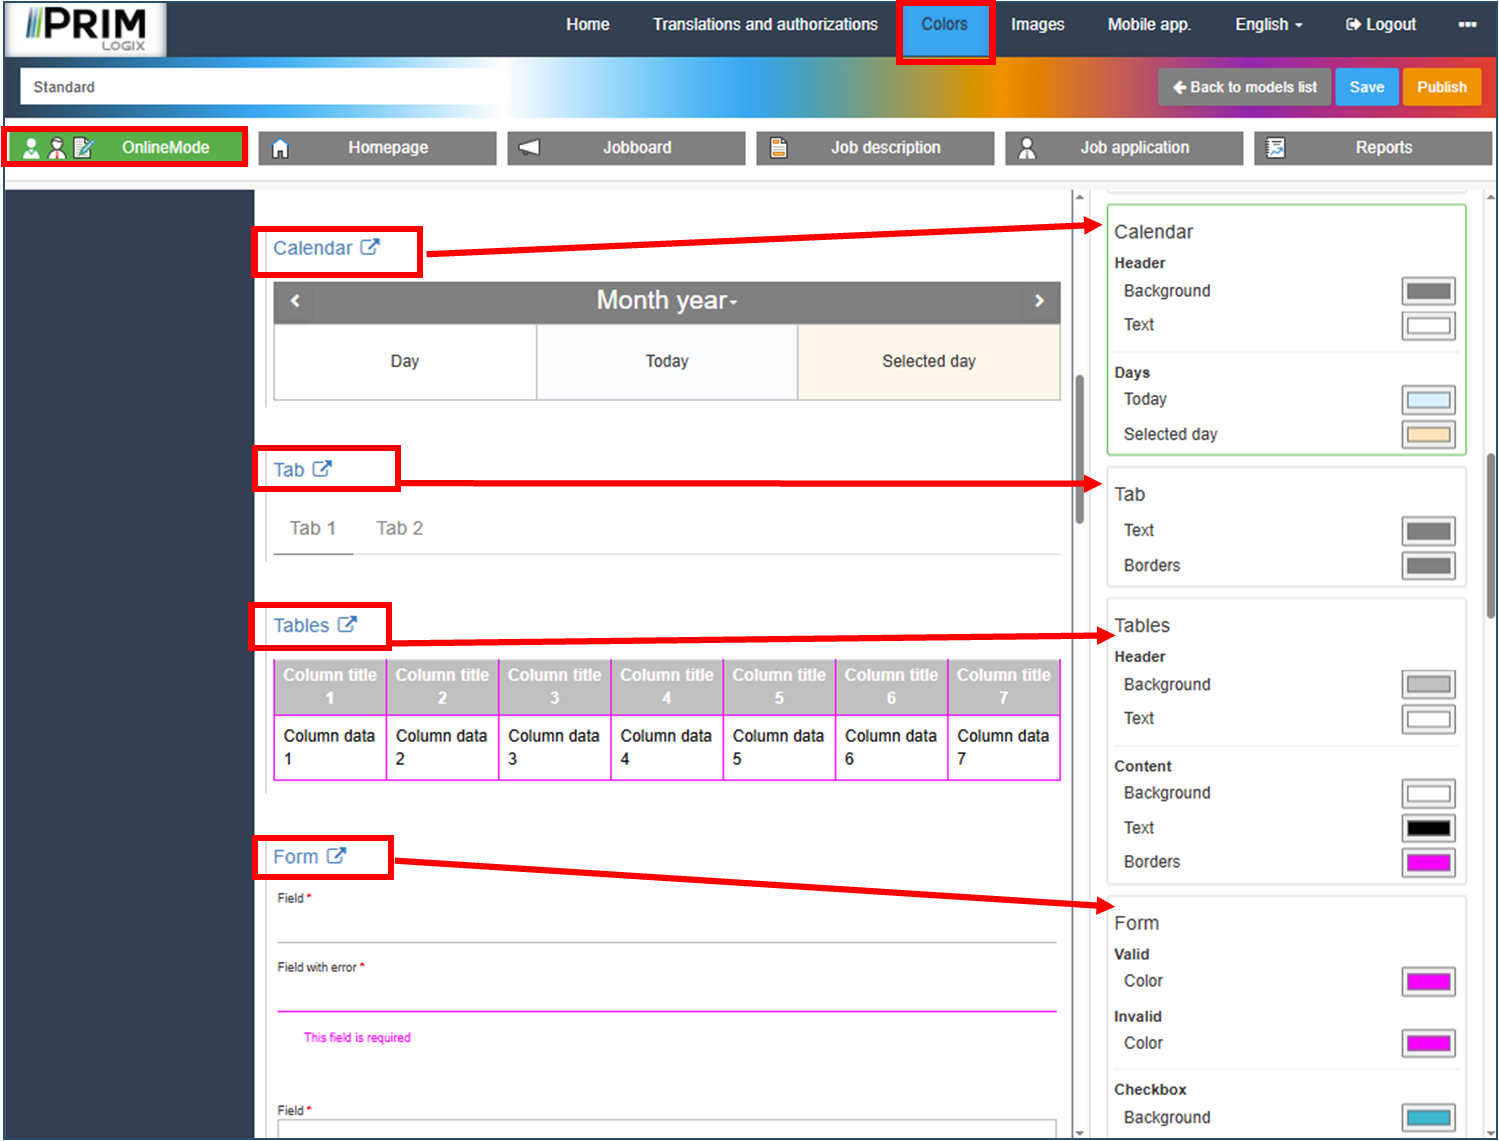Open Calendar external link icon
The width and height of the screenshot is (1499, 1141).
[x=370, y=247]
